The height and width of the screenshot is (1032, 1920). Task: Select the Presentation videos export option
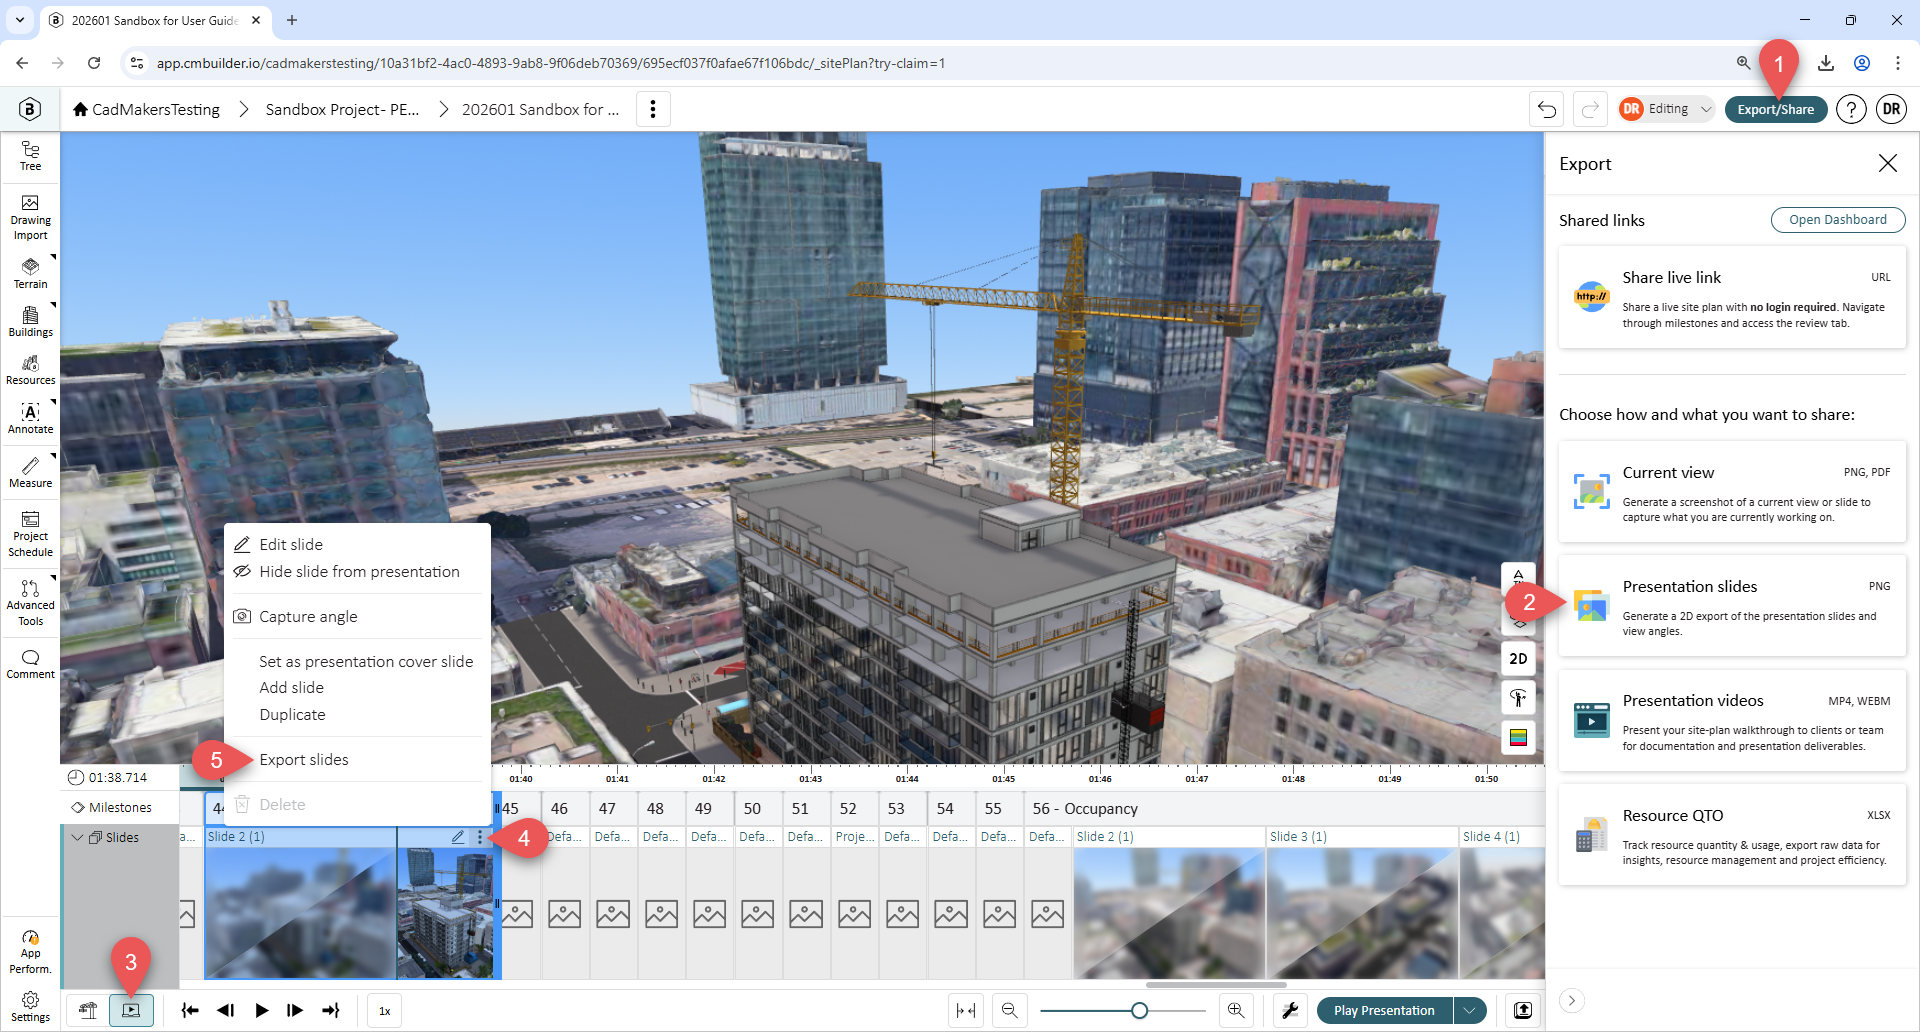[1732, 721]
